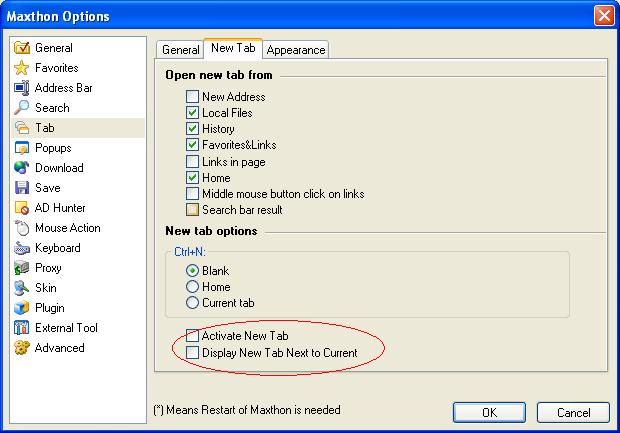Switch to the Appearance tab
This screenshot has width=620, height=433.
coord(296,50)
